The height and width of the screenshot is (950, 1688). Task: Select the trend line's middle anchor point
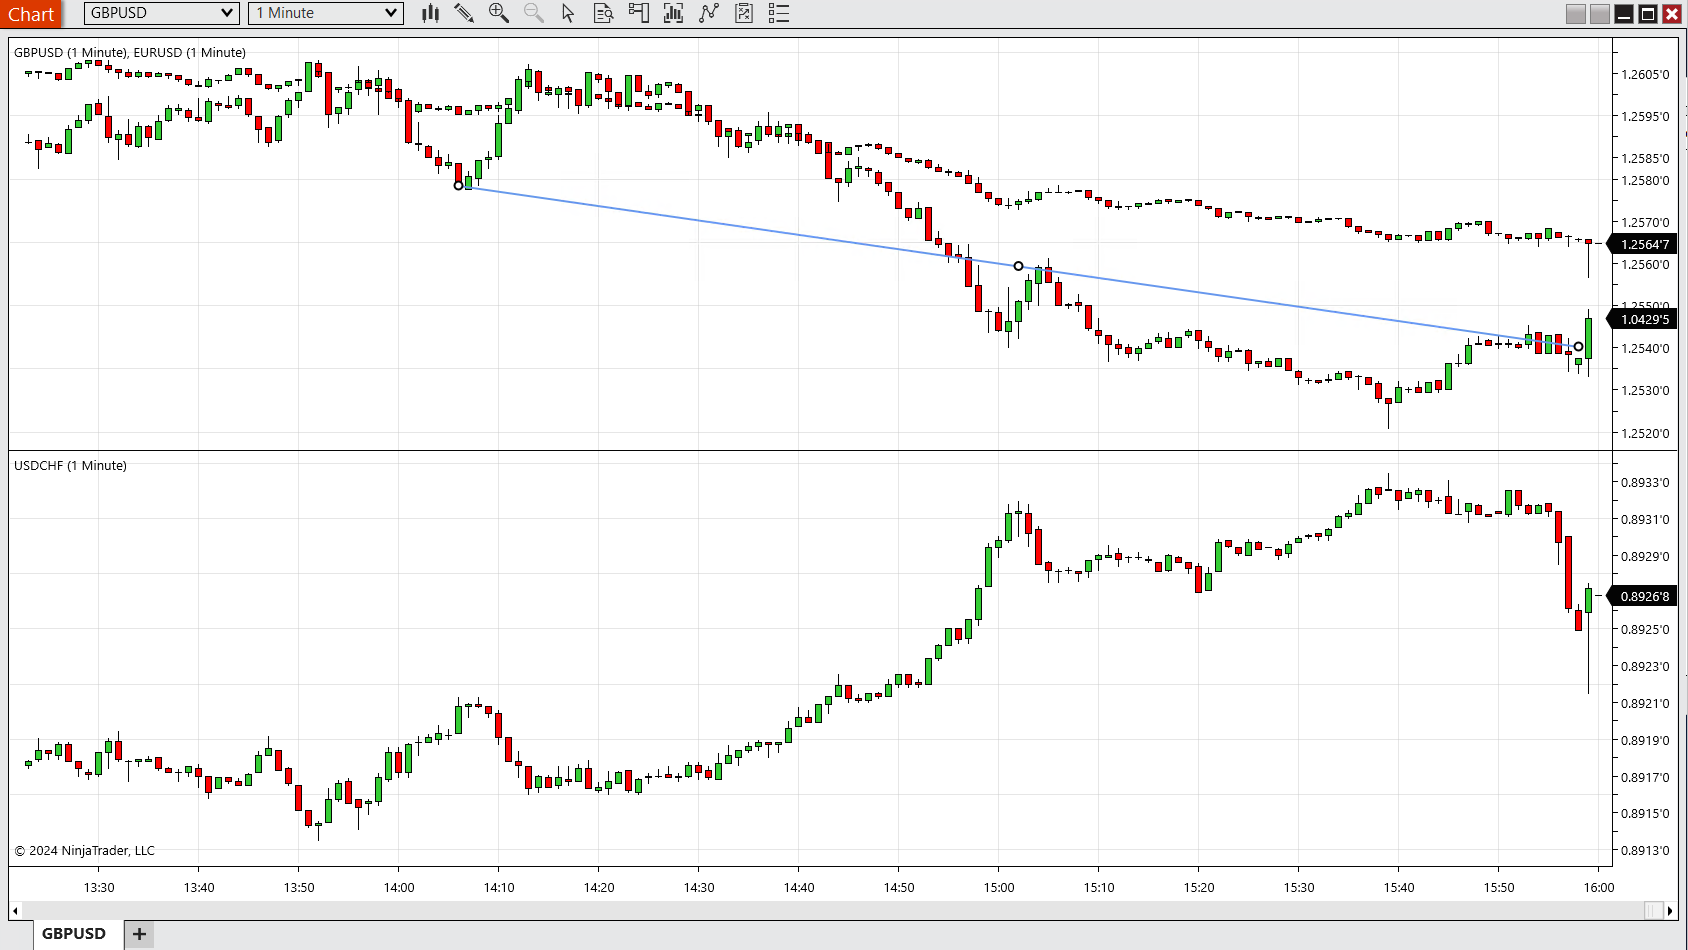pyautogui.click(x=1018, y=266)
